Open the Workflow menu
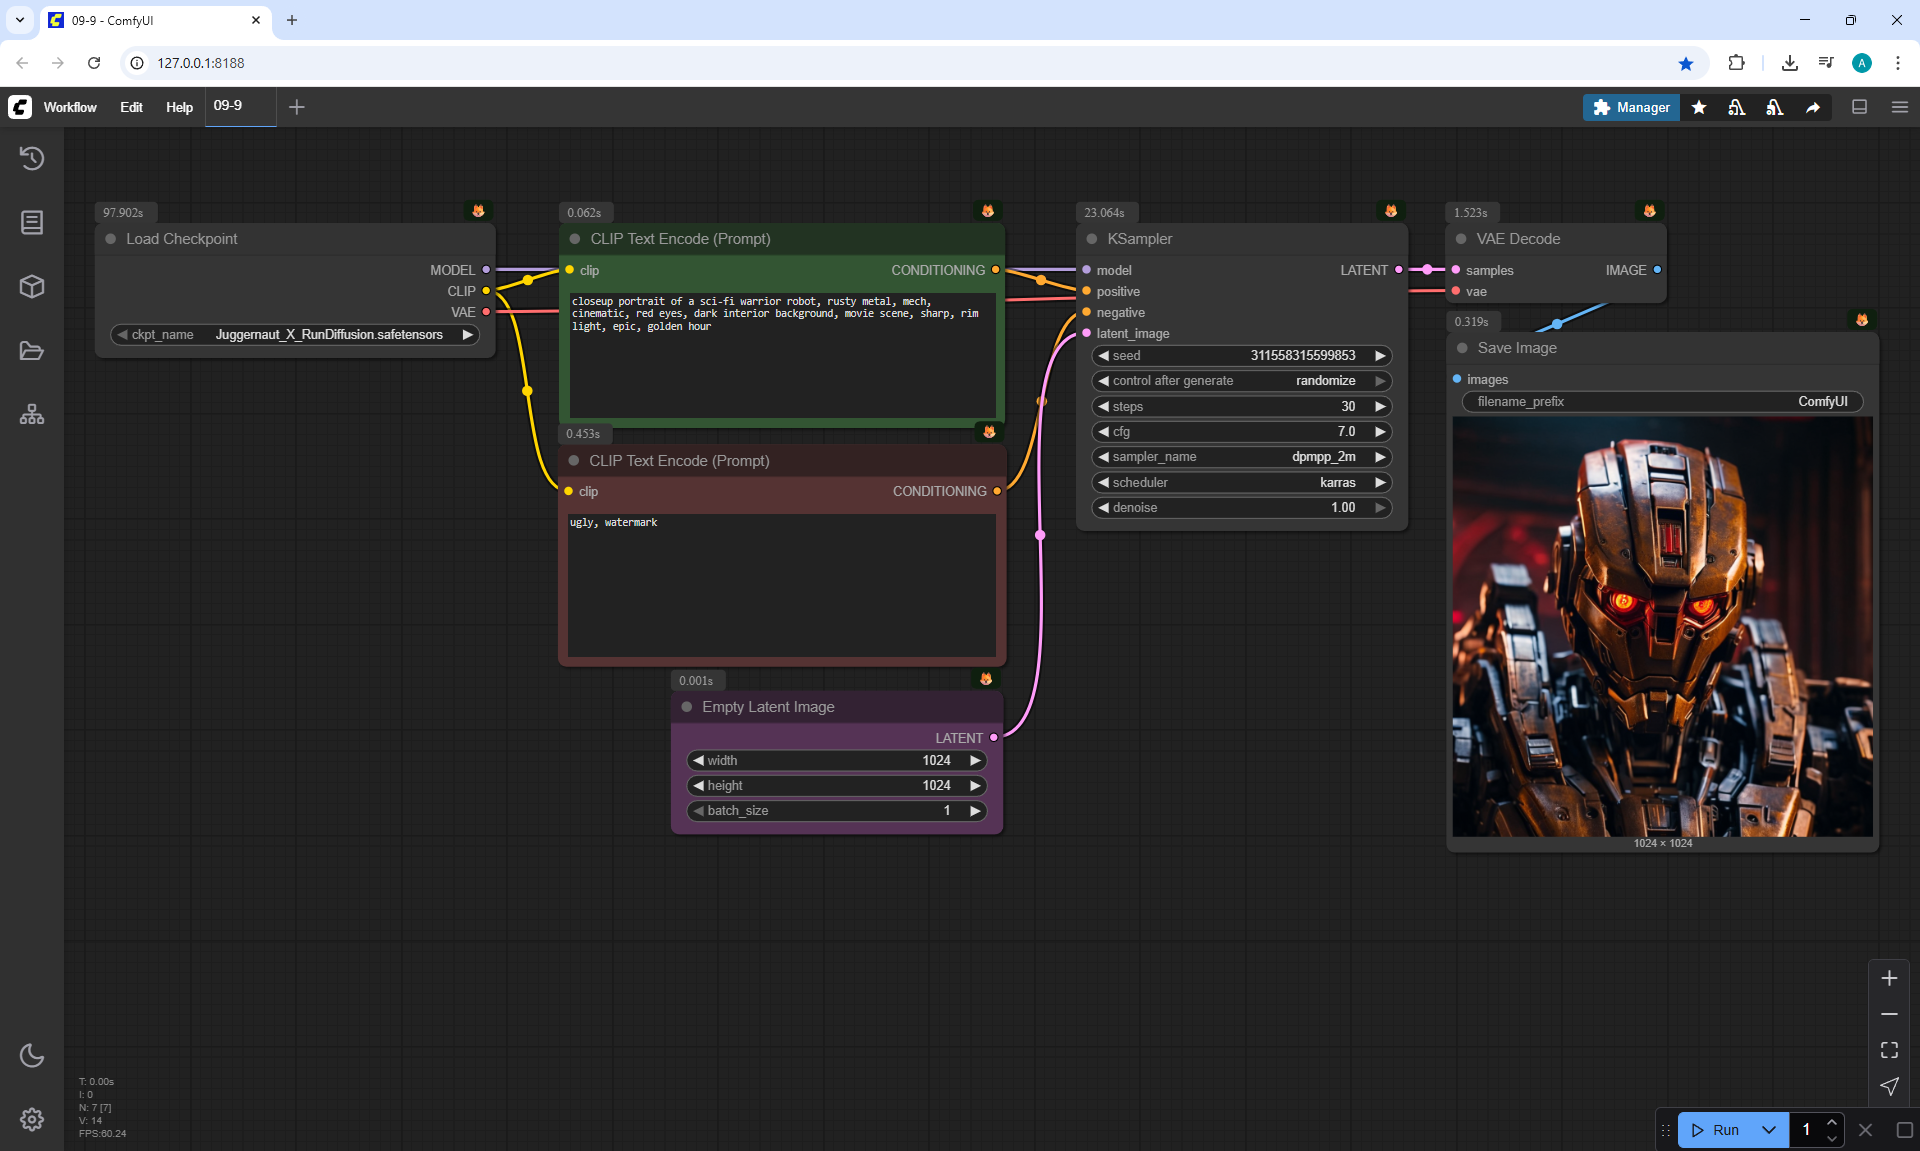This screenshot has height=1151, width=1920. pyautogui.click(x=70, y=107)
